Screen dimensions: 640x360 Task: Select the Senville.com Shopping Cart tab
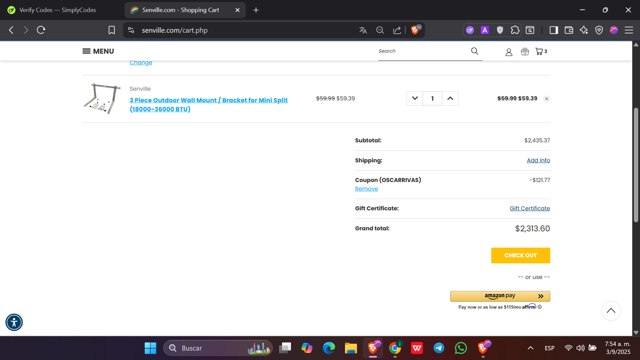(180, 10)
